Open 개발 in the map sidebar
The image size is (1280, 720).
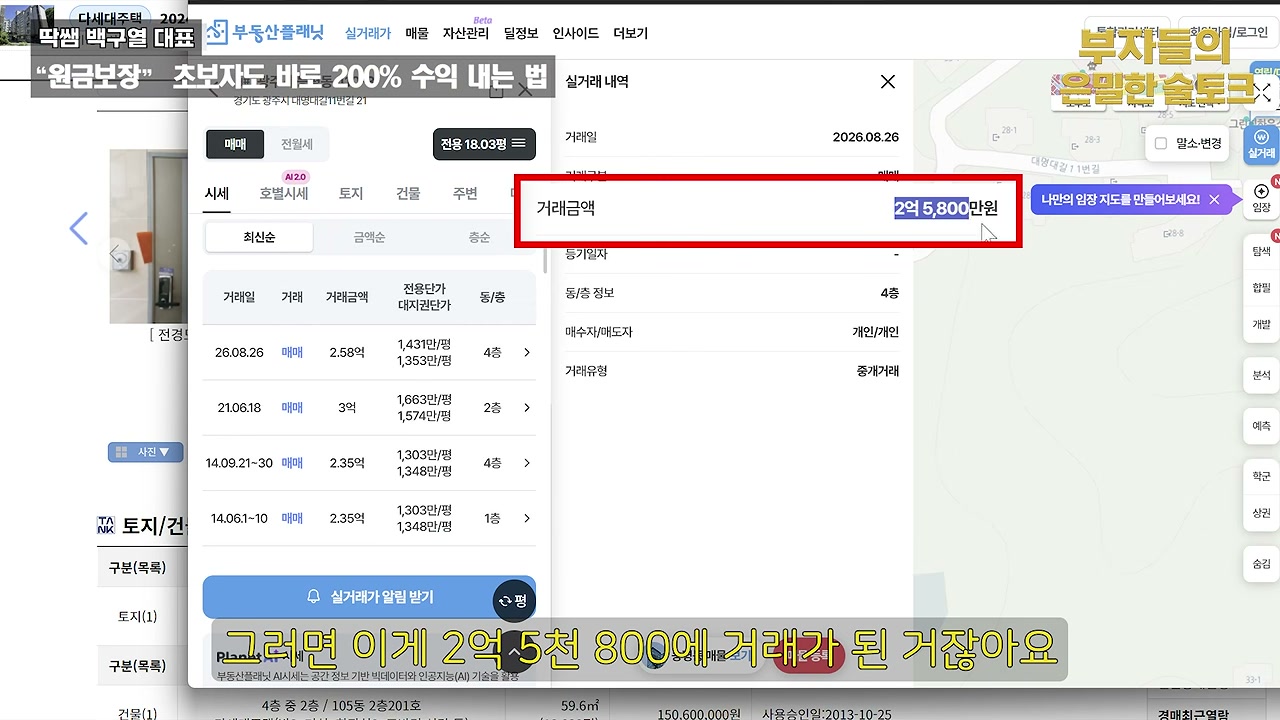click(1261, 324)
